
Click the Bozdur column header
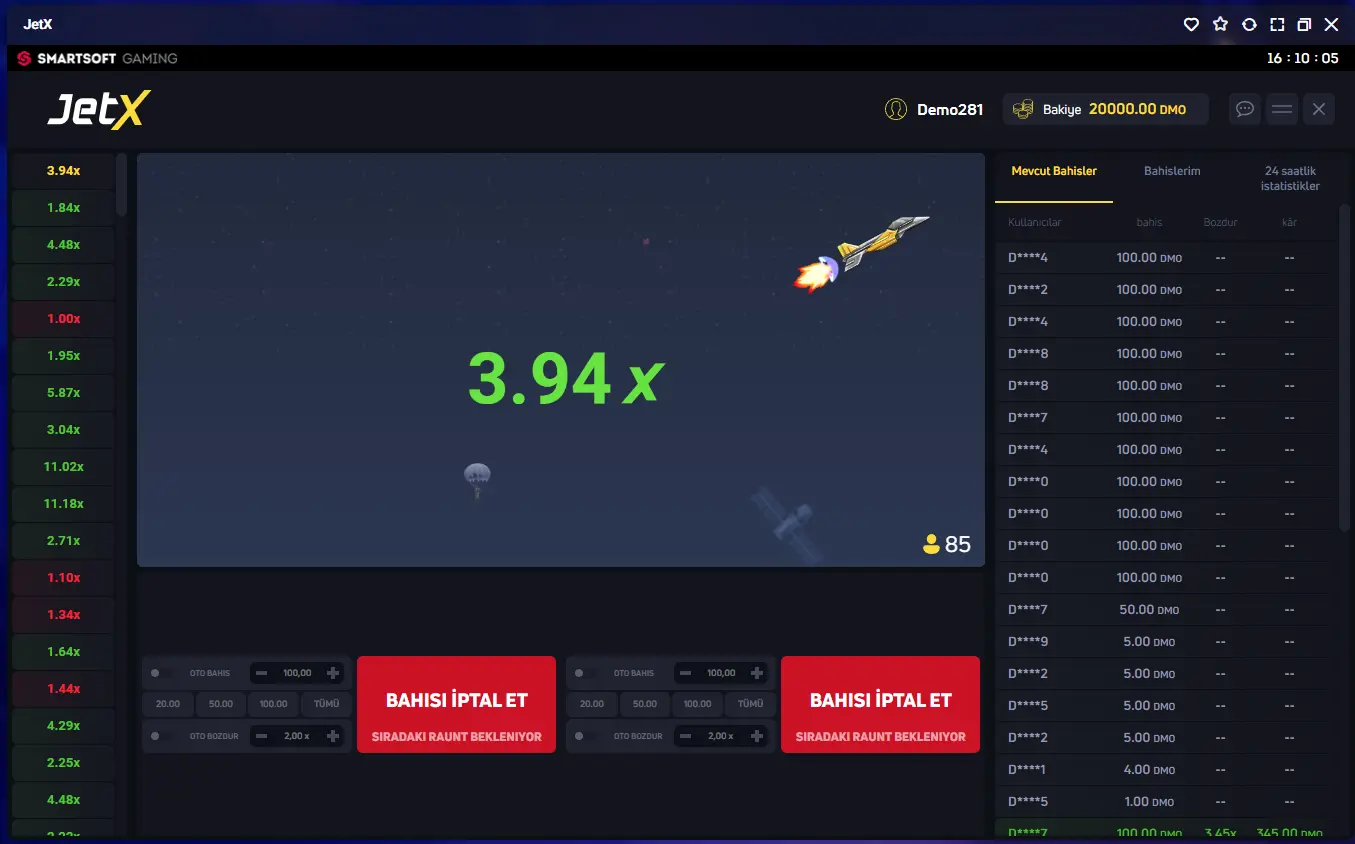[1220, 222]
